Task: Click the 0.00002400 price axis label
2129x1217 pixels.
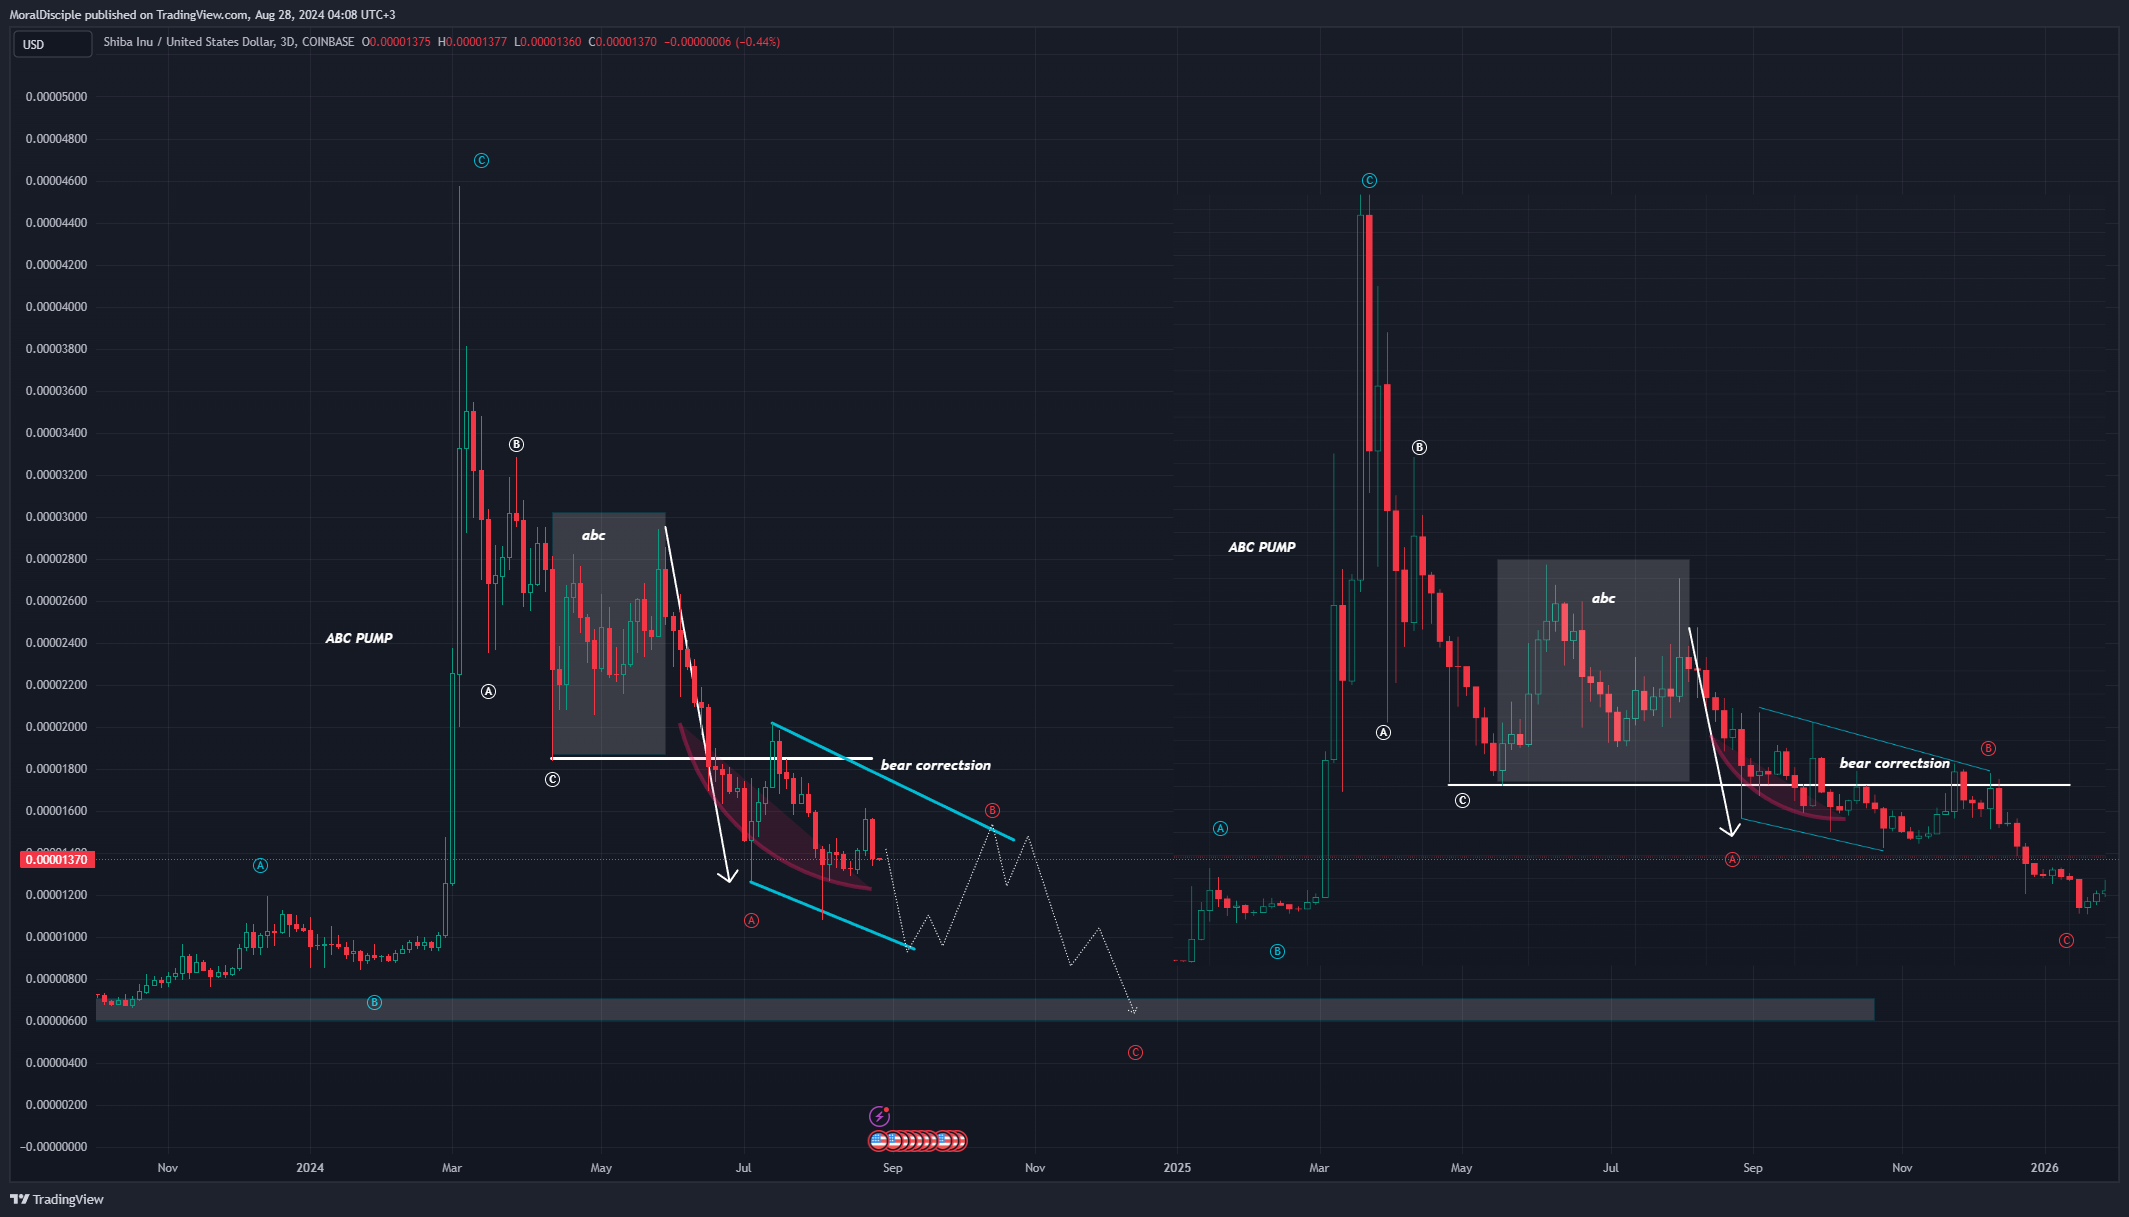Action: pos(56,643)
